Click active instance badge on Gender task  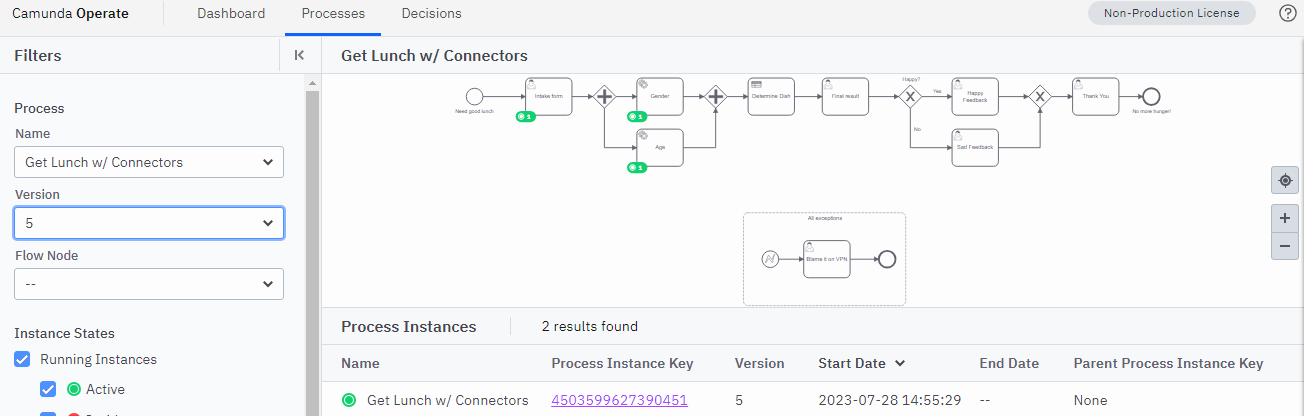(x=638, y=117)
